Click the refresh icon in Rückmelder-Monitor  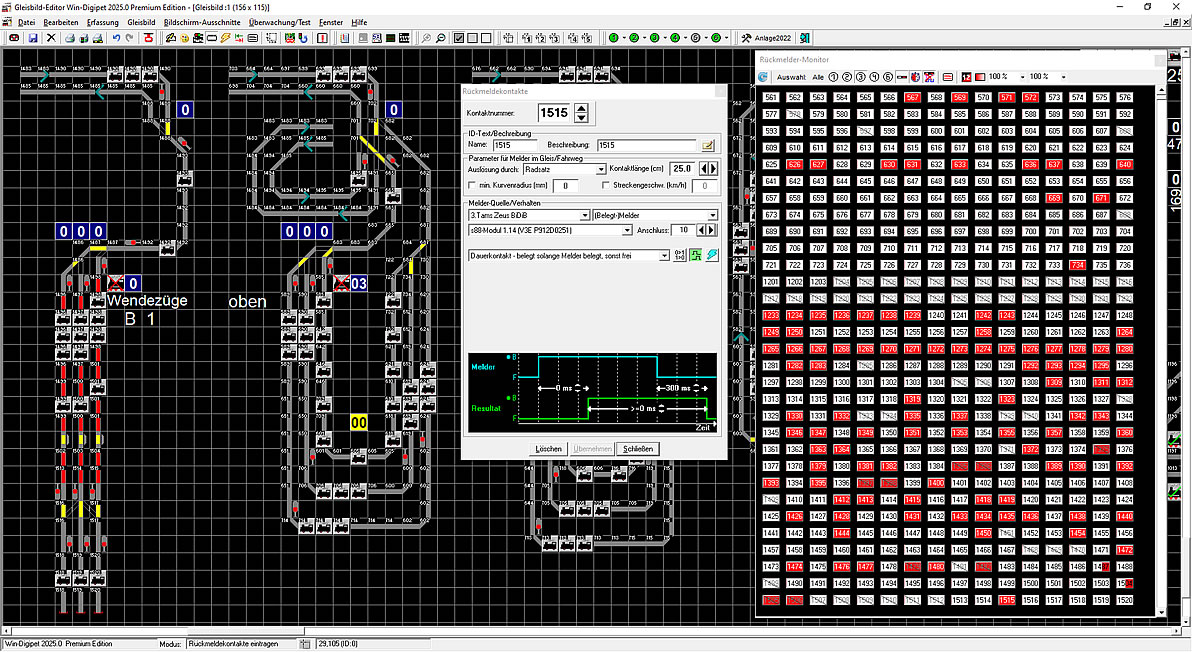(x=763, y=77)
